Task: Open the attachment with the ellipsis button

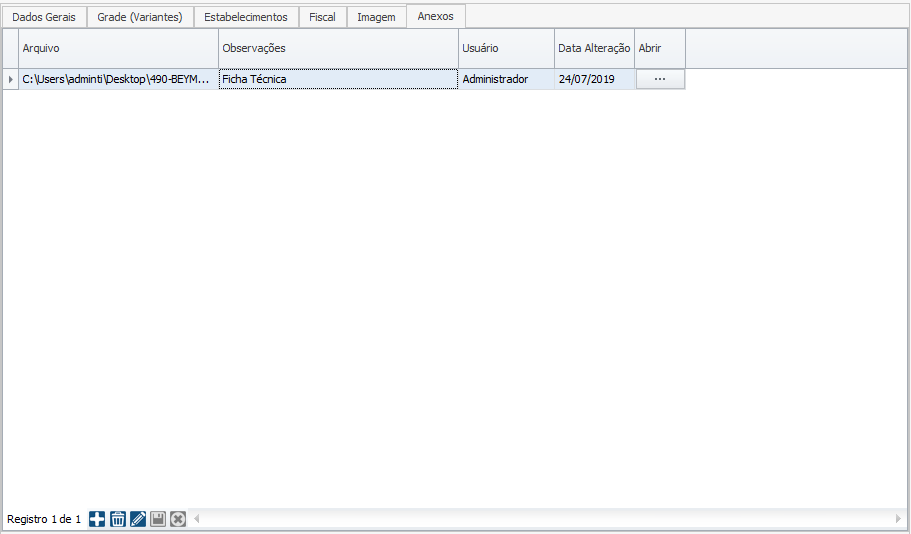Action: [x=659, y=79]
